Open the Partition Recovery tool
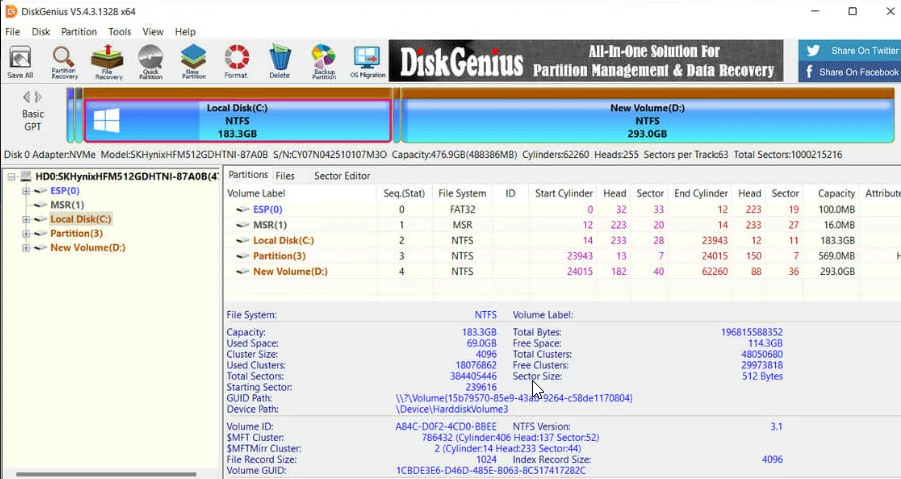This screenshot has height=479, width=901. 64,62
